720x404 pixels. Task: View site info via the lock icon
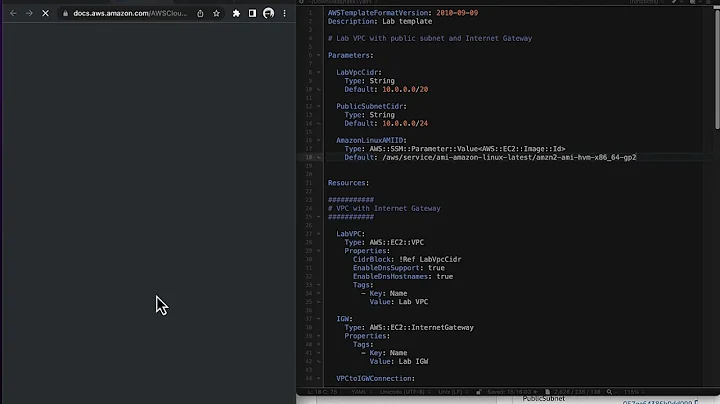point(65,13)
